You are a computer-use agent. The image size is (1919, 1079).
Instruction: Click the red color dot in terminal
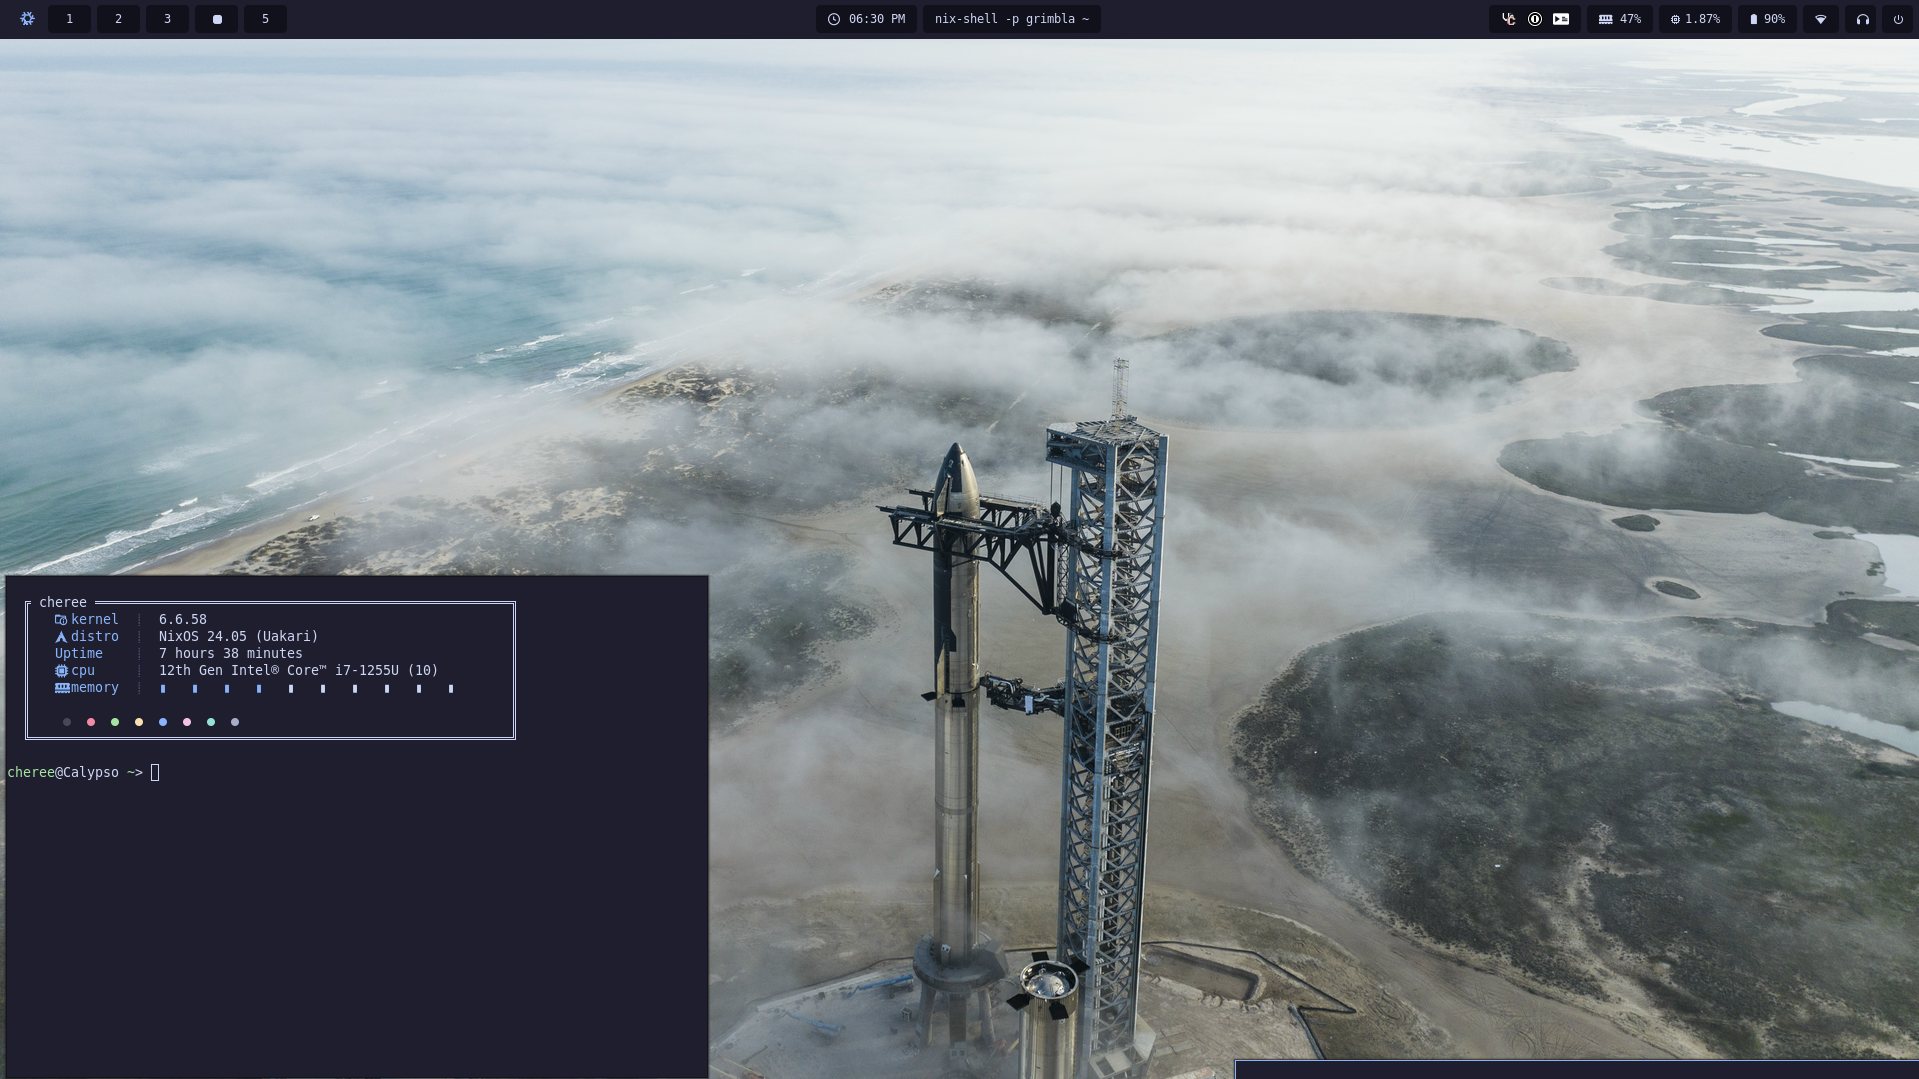[91, 722]
